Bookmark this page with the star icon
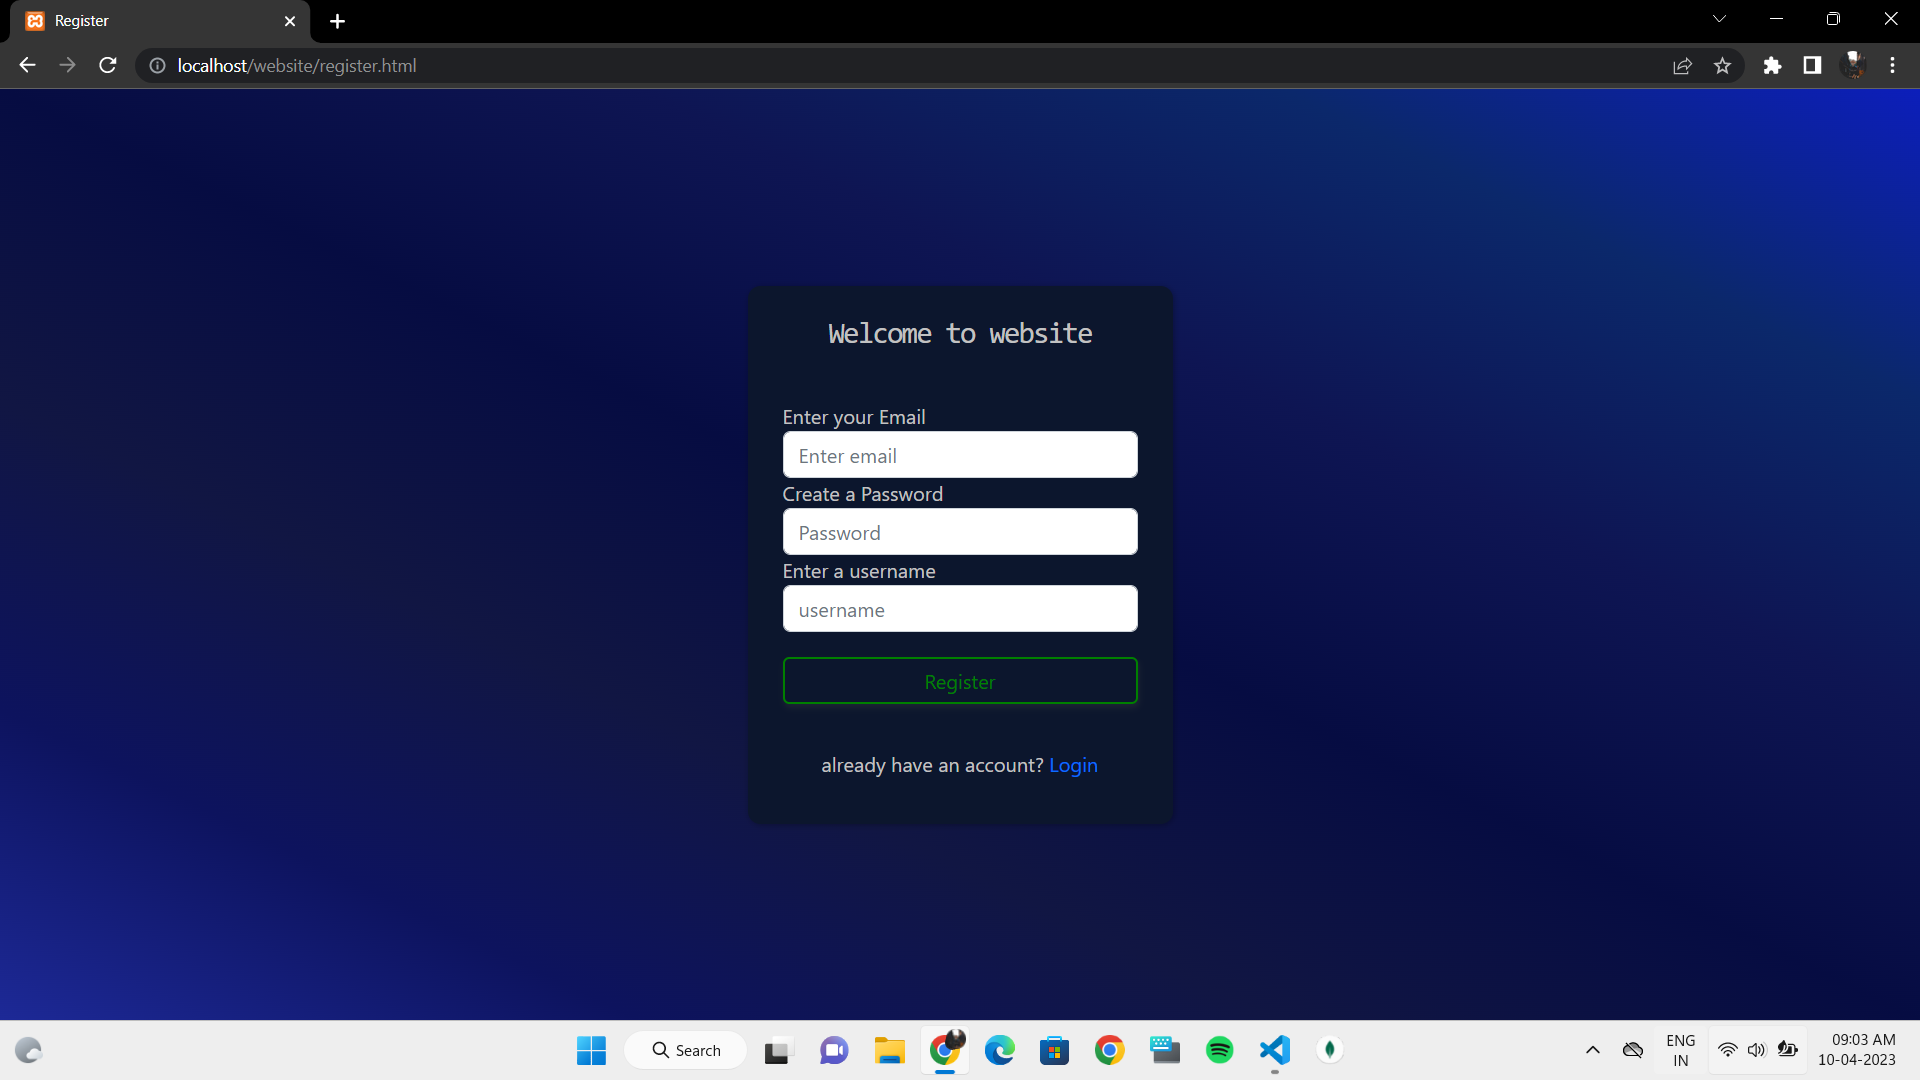 pyautogui.click(x=1722, y=65)
